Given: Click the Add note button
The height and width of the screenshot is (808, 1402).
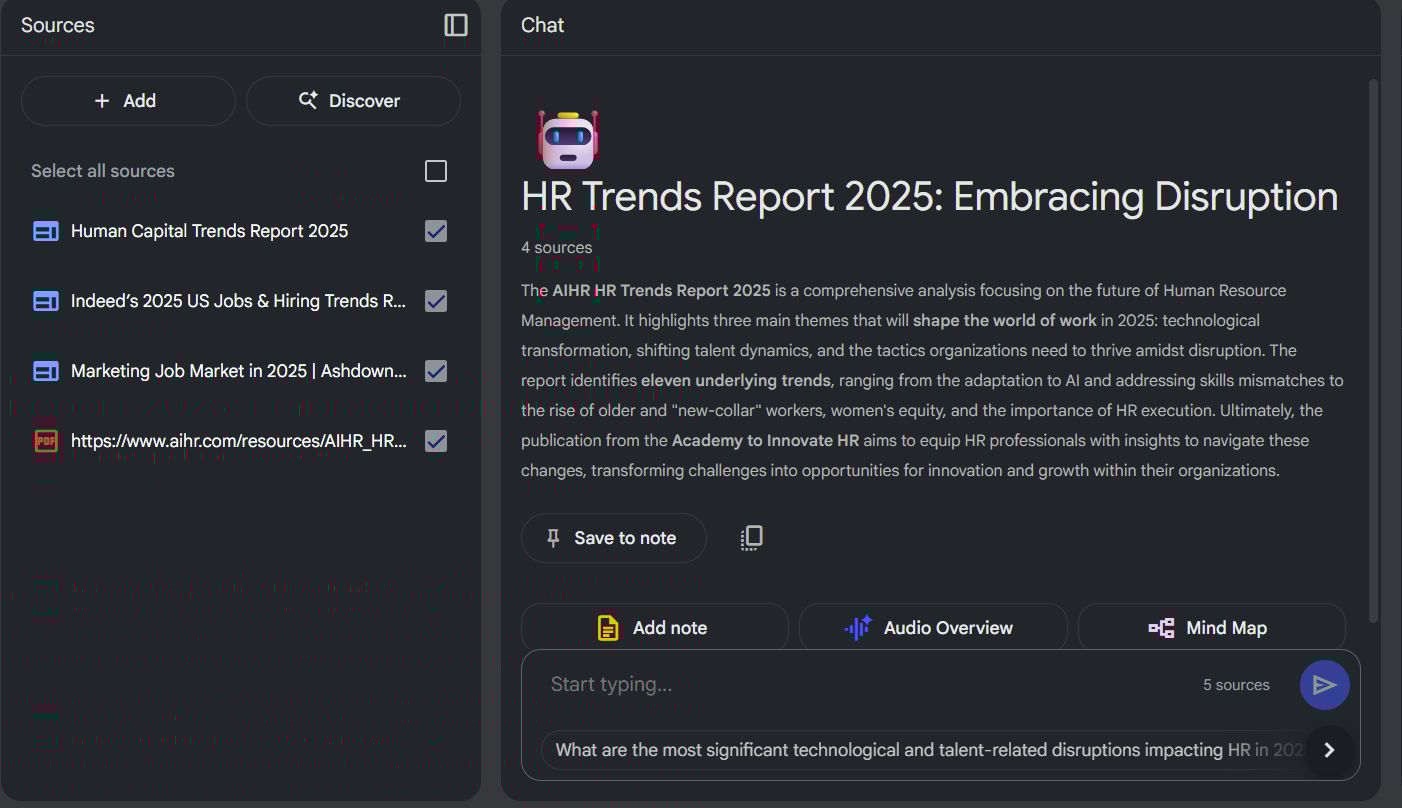Looking at the screenshot, I should [655, 627].
